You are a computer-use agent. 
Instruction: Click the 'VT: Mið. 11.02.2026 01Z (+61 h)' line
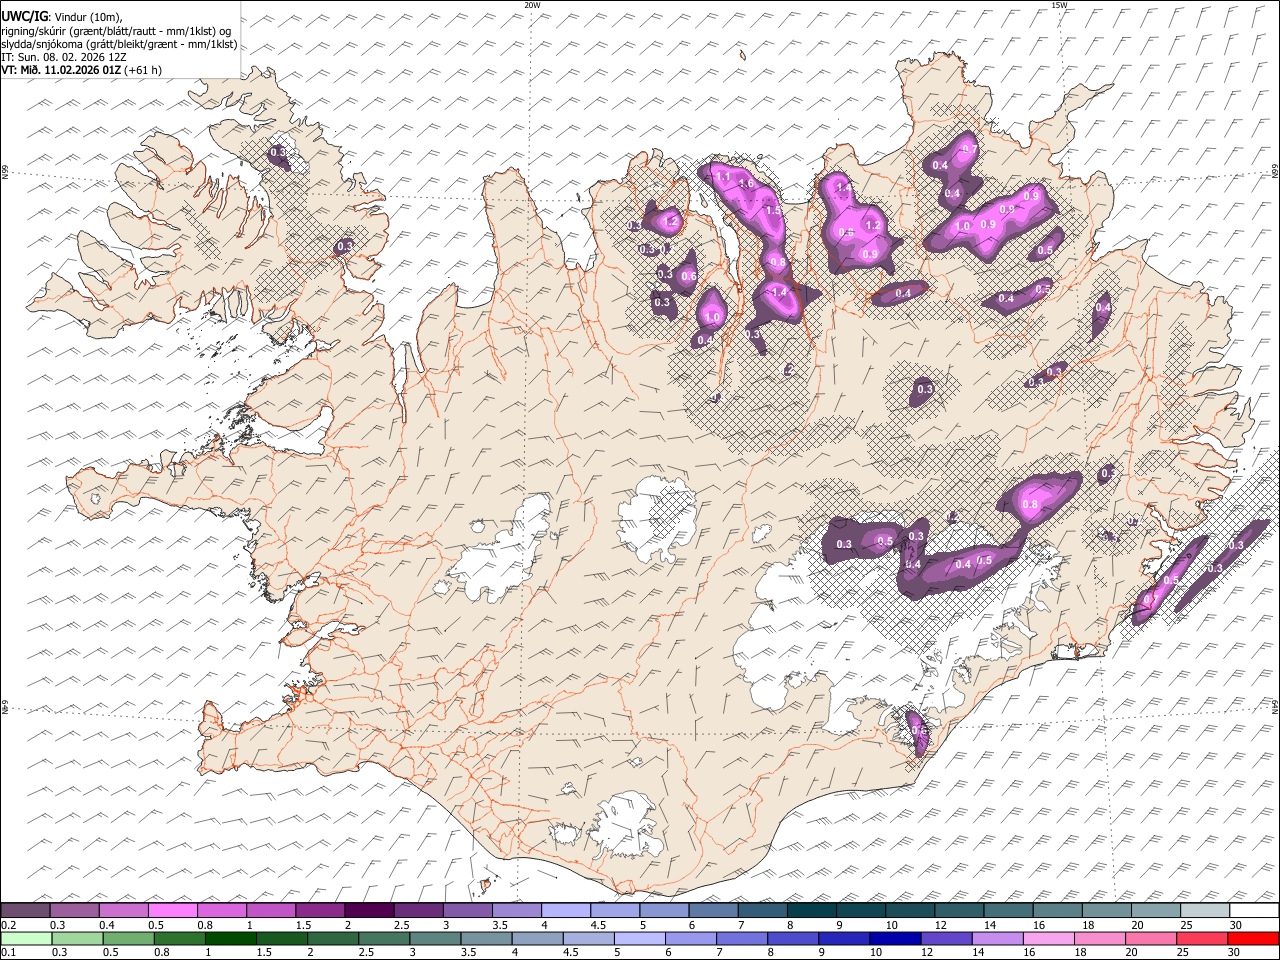(81, 70)
